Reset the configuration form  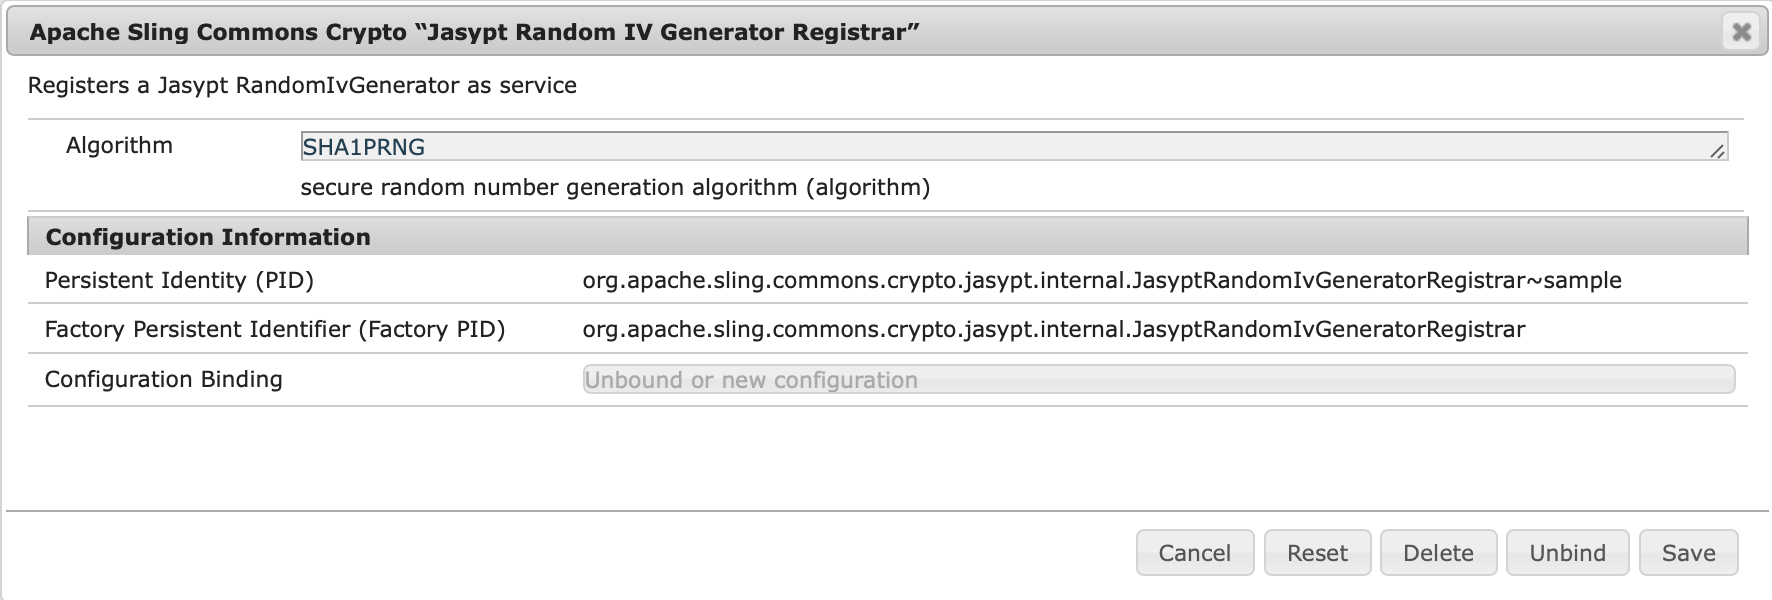[x=1316, y=553]
